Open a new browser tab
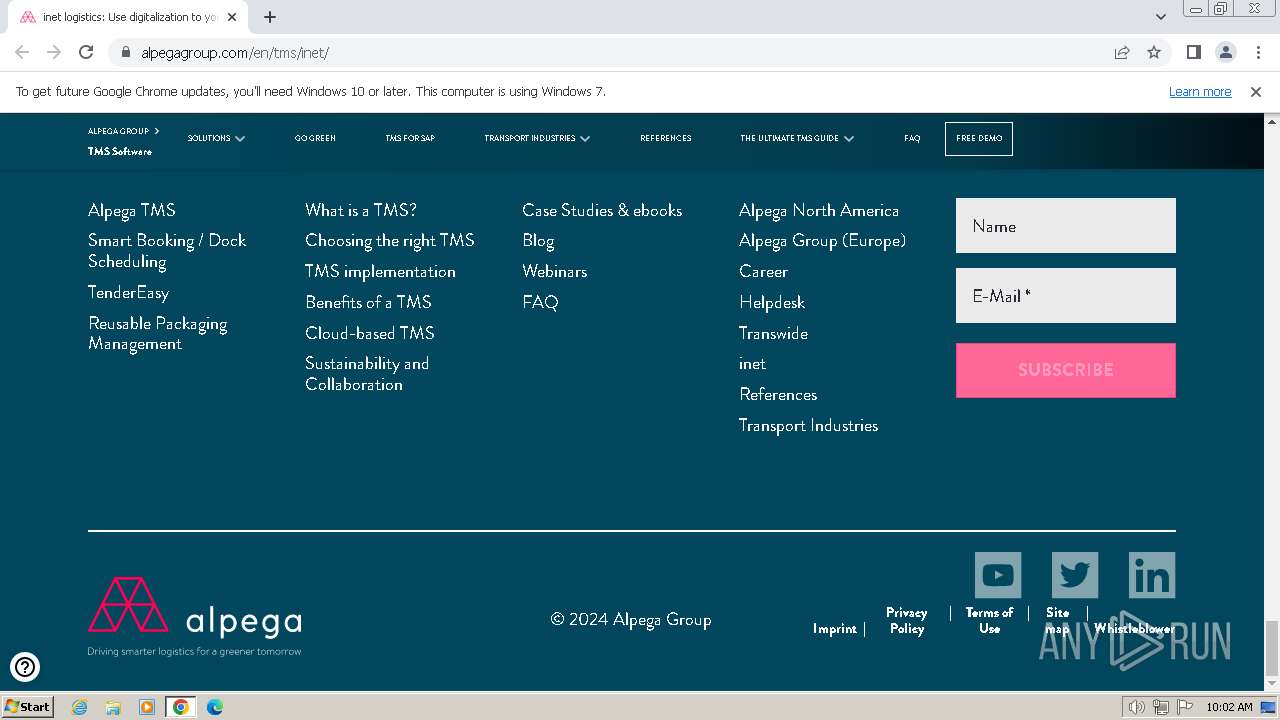The image size is (1280, 720). pyautogui.click(x=270, y=17)
